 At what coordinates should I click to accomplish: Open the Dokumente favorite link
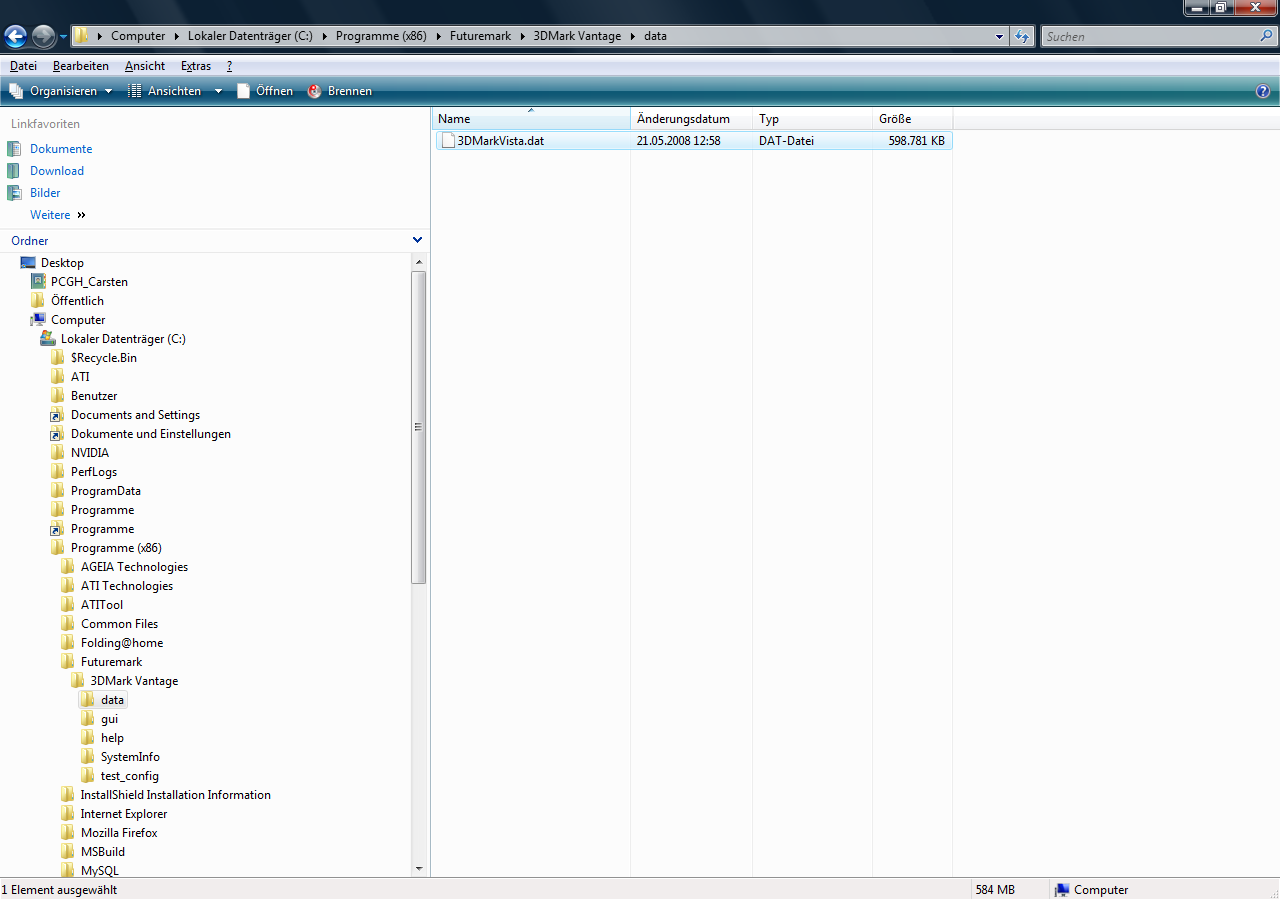(61, 149)
